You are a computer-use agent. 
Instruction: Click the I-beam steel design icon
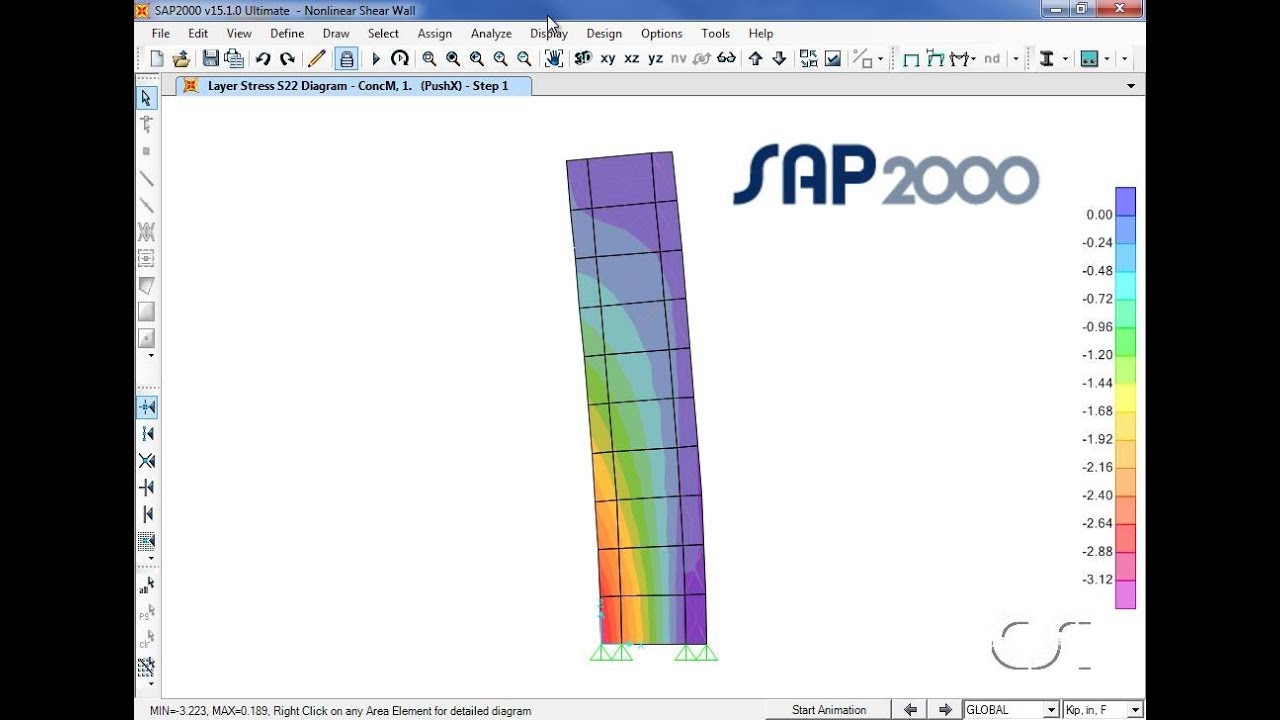[x=1047, y=59]
